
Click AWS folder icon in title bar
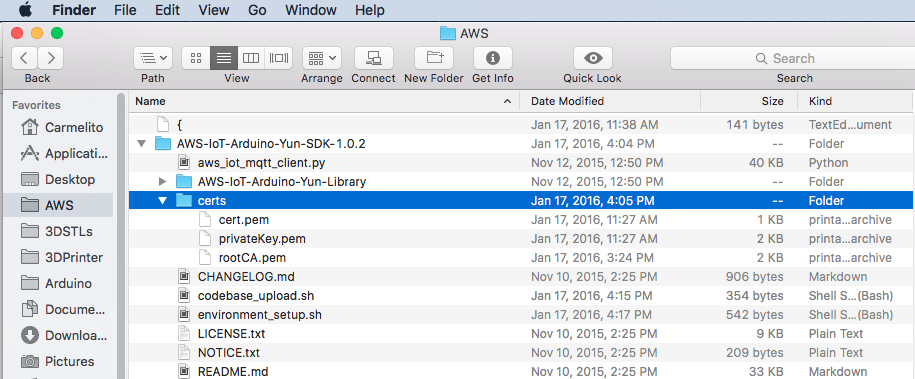448,33
